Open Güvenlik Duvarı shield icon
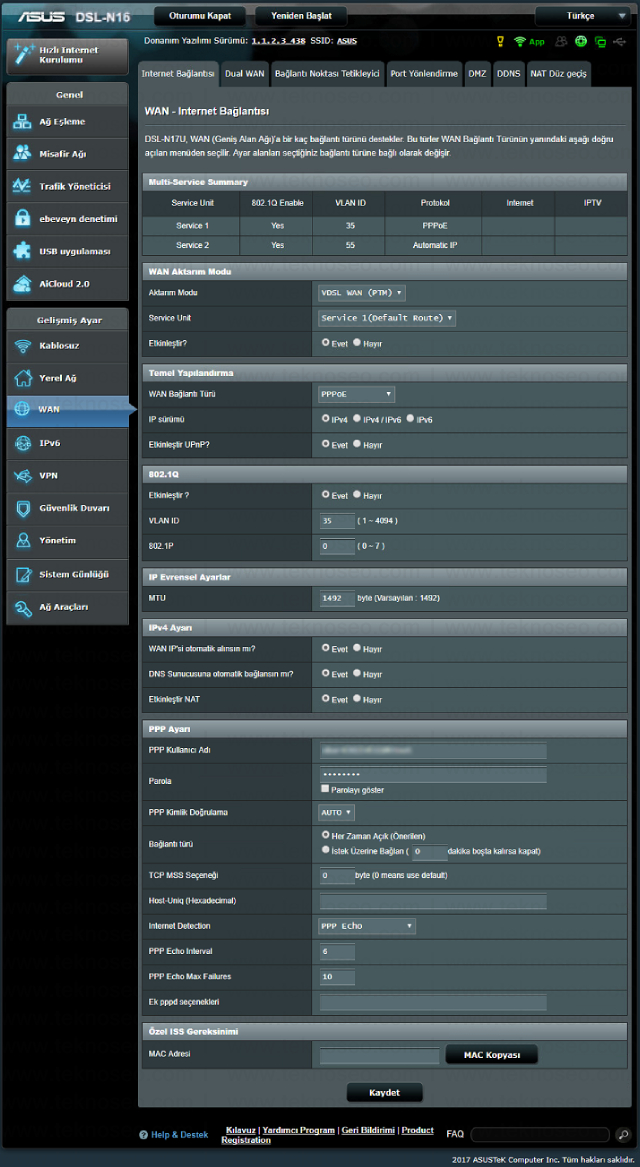 point(22,508)
